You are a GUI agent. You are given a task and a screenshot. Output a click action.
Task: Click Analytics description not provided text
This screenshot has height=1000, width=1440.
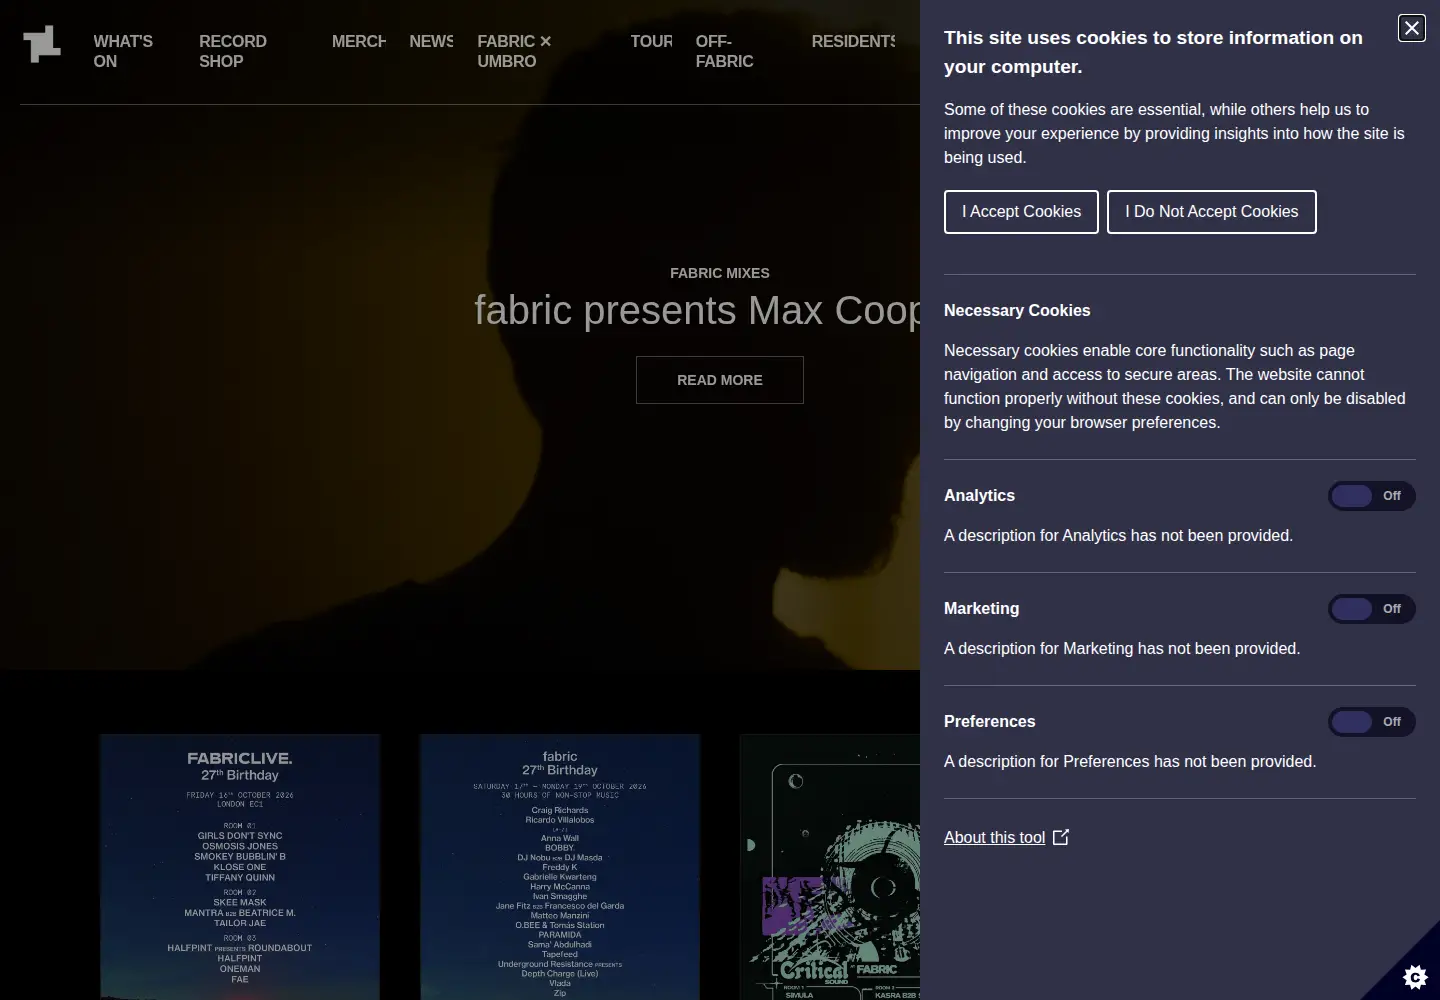[1118, 536]
